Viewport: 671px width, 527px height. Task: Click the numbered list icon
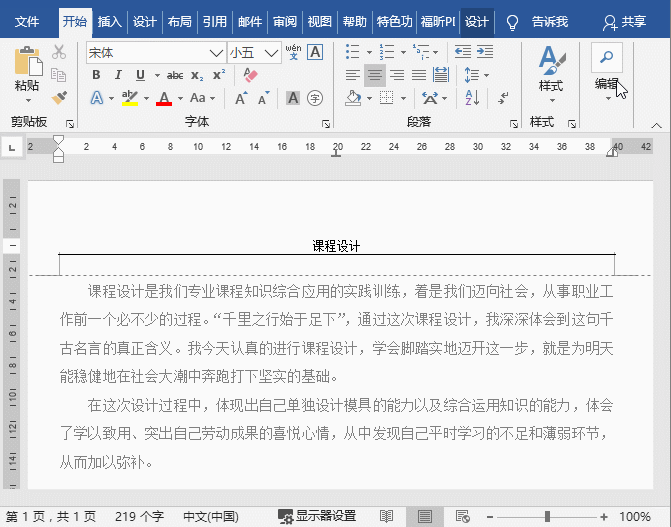point(387,52)
